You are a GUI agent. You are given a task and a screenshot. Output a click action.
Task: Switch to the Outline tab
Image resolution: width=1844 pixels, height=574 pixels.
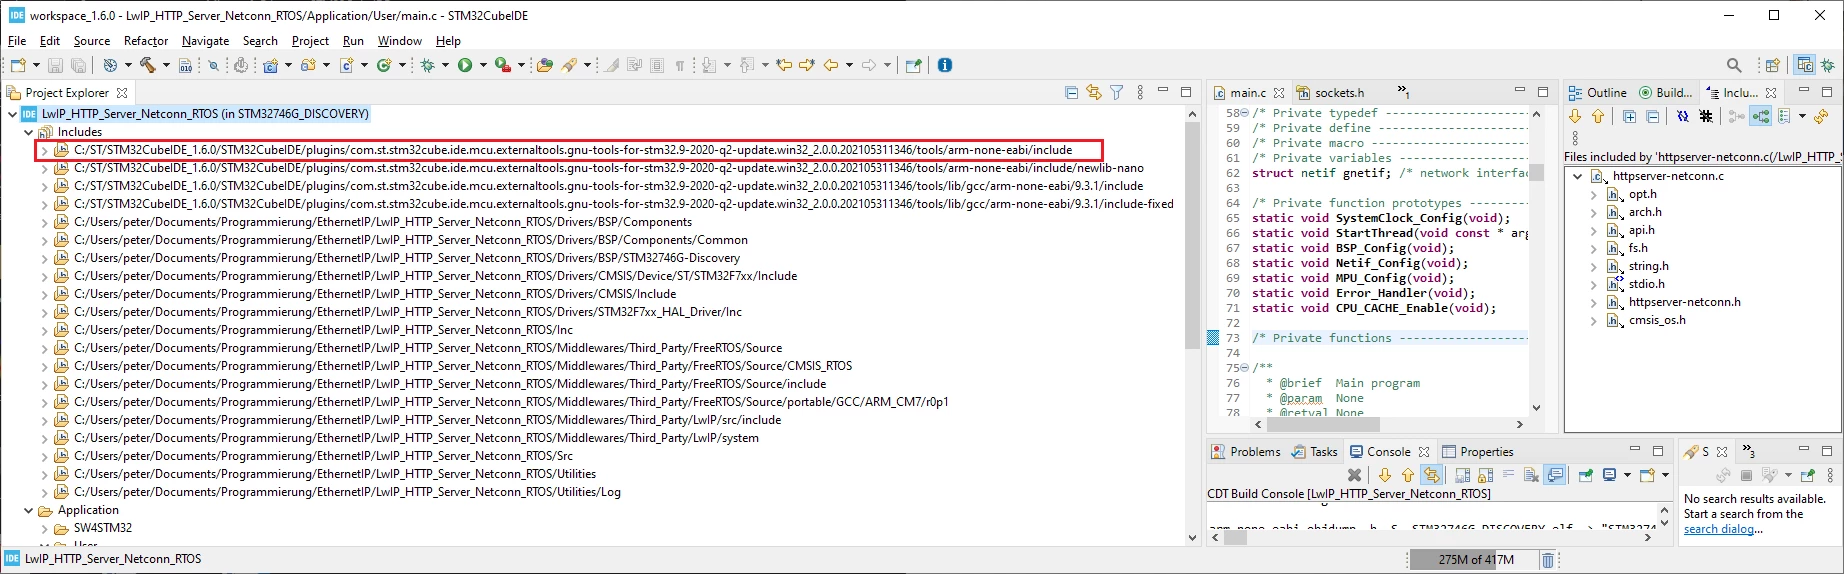[x=1598, y=93]
